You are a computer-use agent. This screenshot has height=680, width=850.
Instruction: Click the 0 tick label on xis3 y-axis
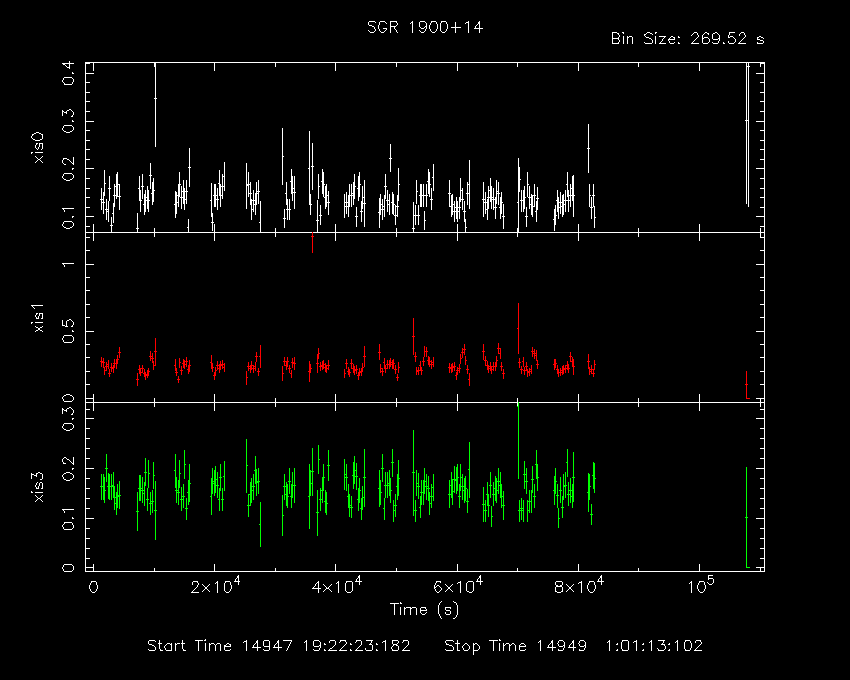(68, 568)
